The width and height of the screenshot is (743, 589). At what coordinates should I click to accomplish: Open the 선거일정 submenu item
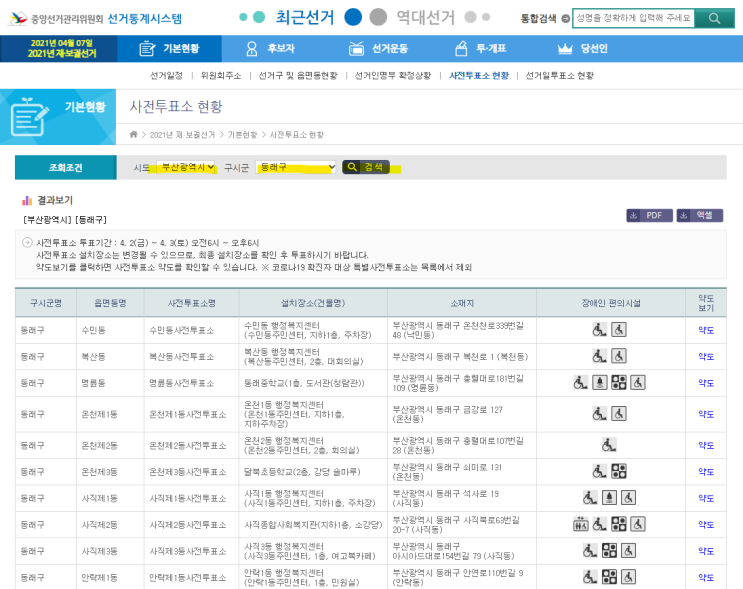(x=166, y=76)
